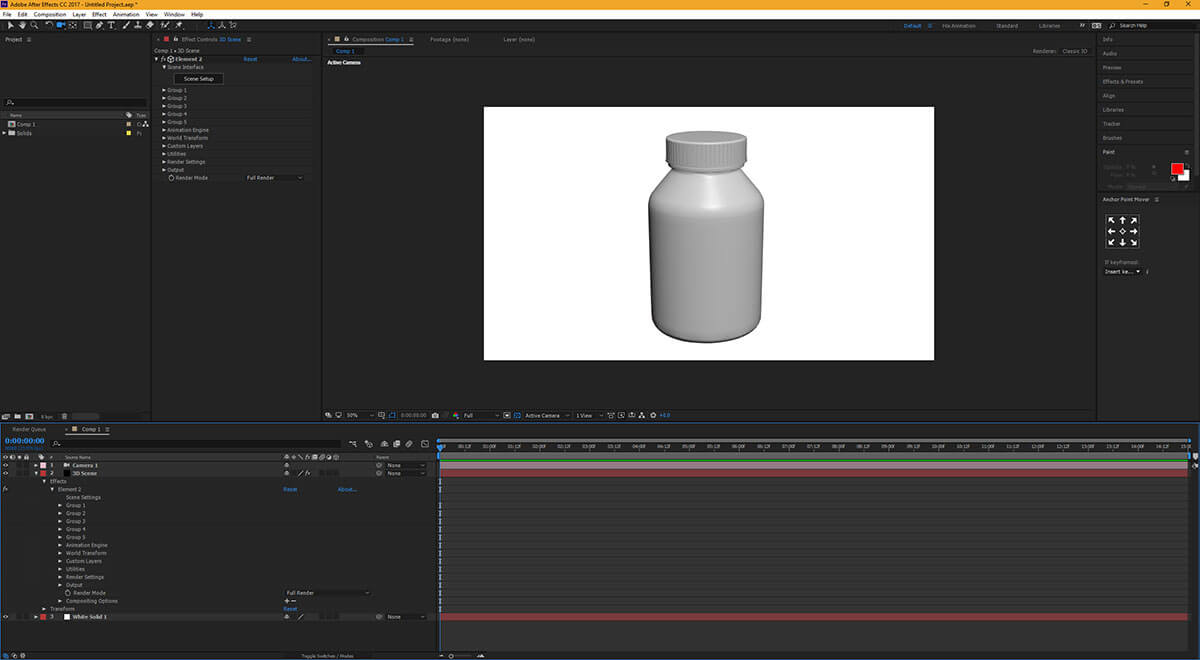Expand the Solids folder in Project panel
The image size is (1200, 660).
click(4, 133)
